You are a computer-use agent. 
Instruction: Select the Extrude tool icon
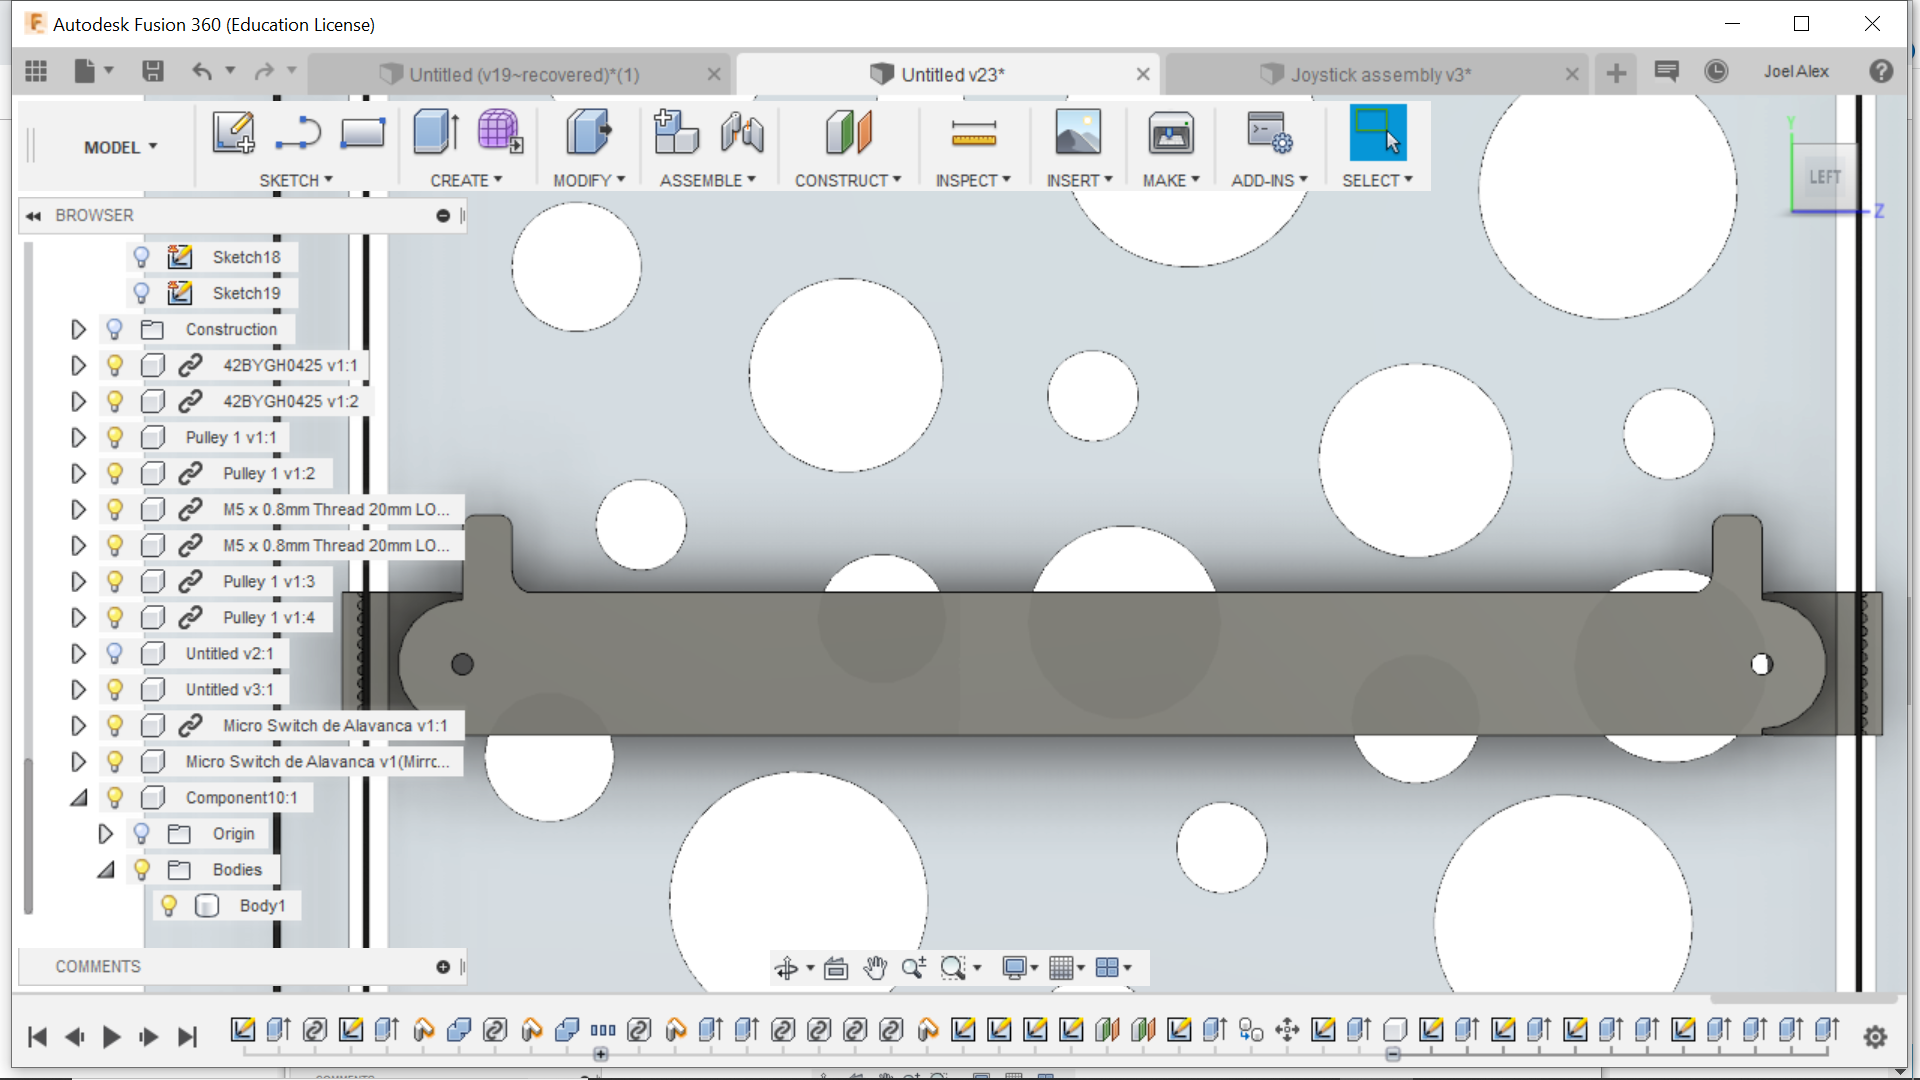tap(436, 132)
